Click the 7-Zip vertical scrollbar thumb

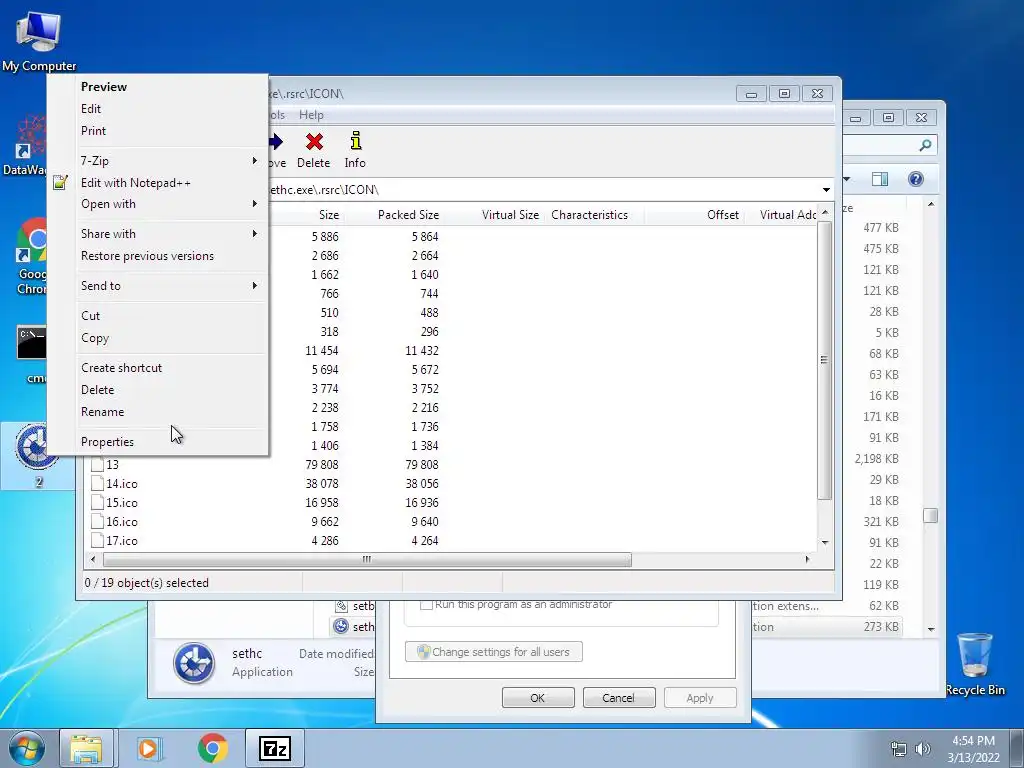pyautogui.click(x=825, y=360)
